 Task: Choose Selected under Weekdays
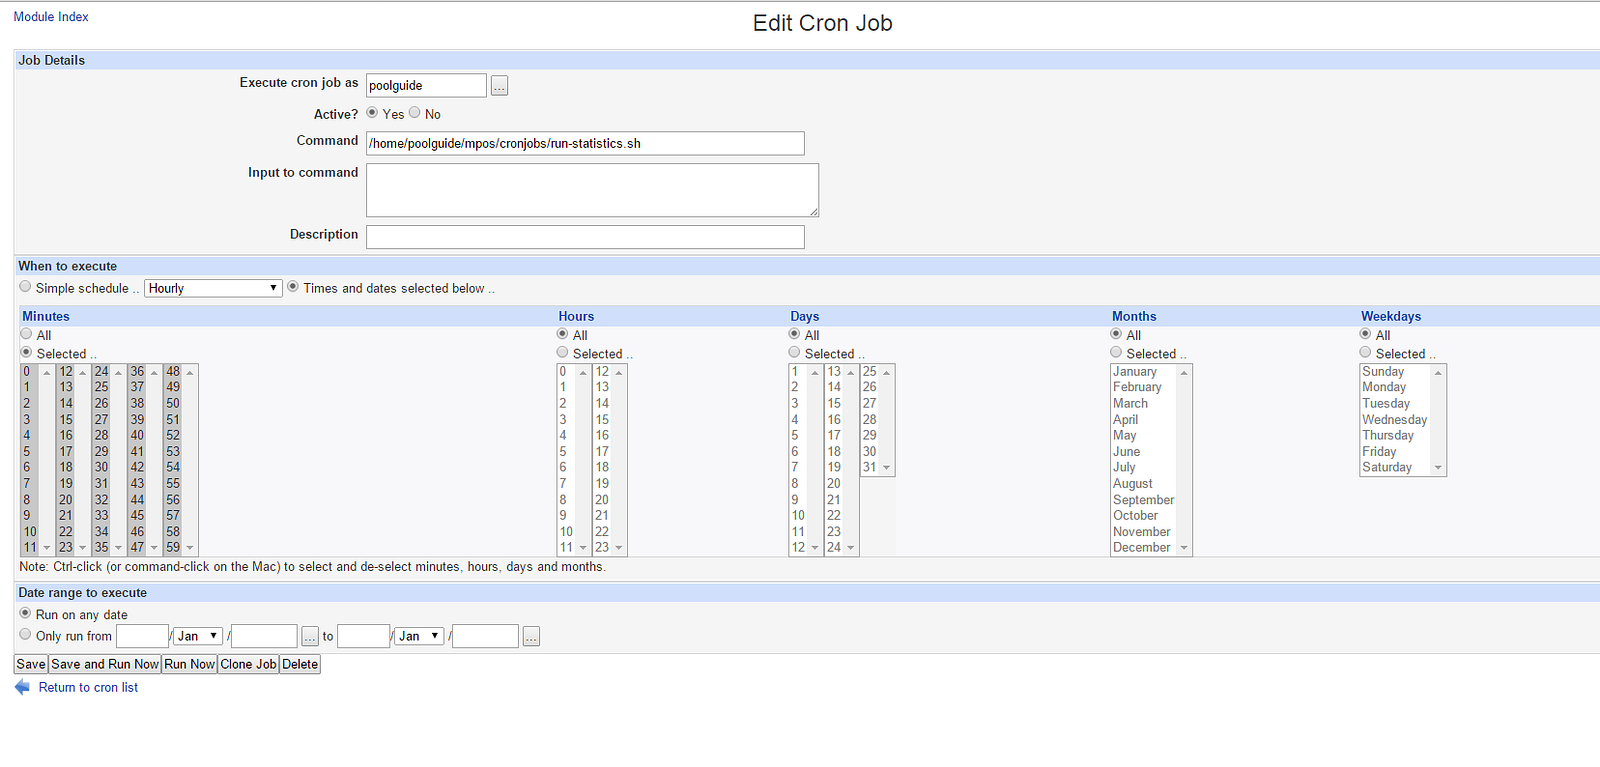[1365, 353]
